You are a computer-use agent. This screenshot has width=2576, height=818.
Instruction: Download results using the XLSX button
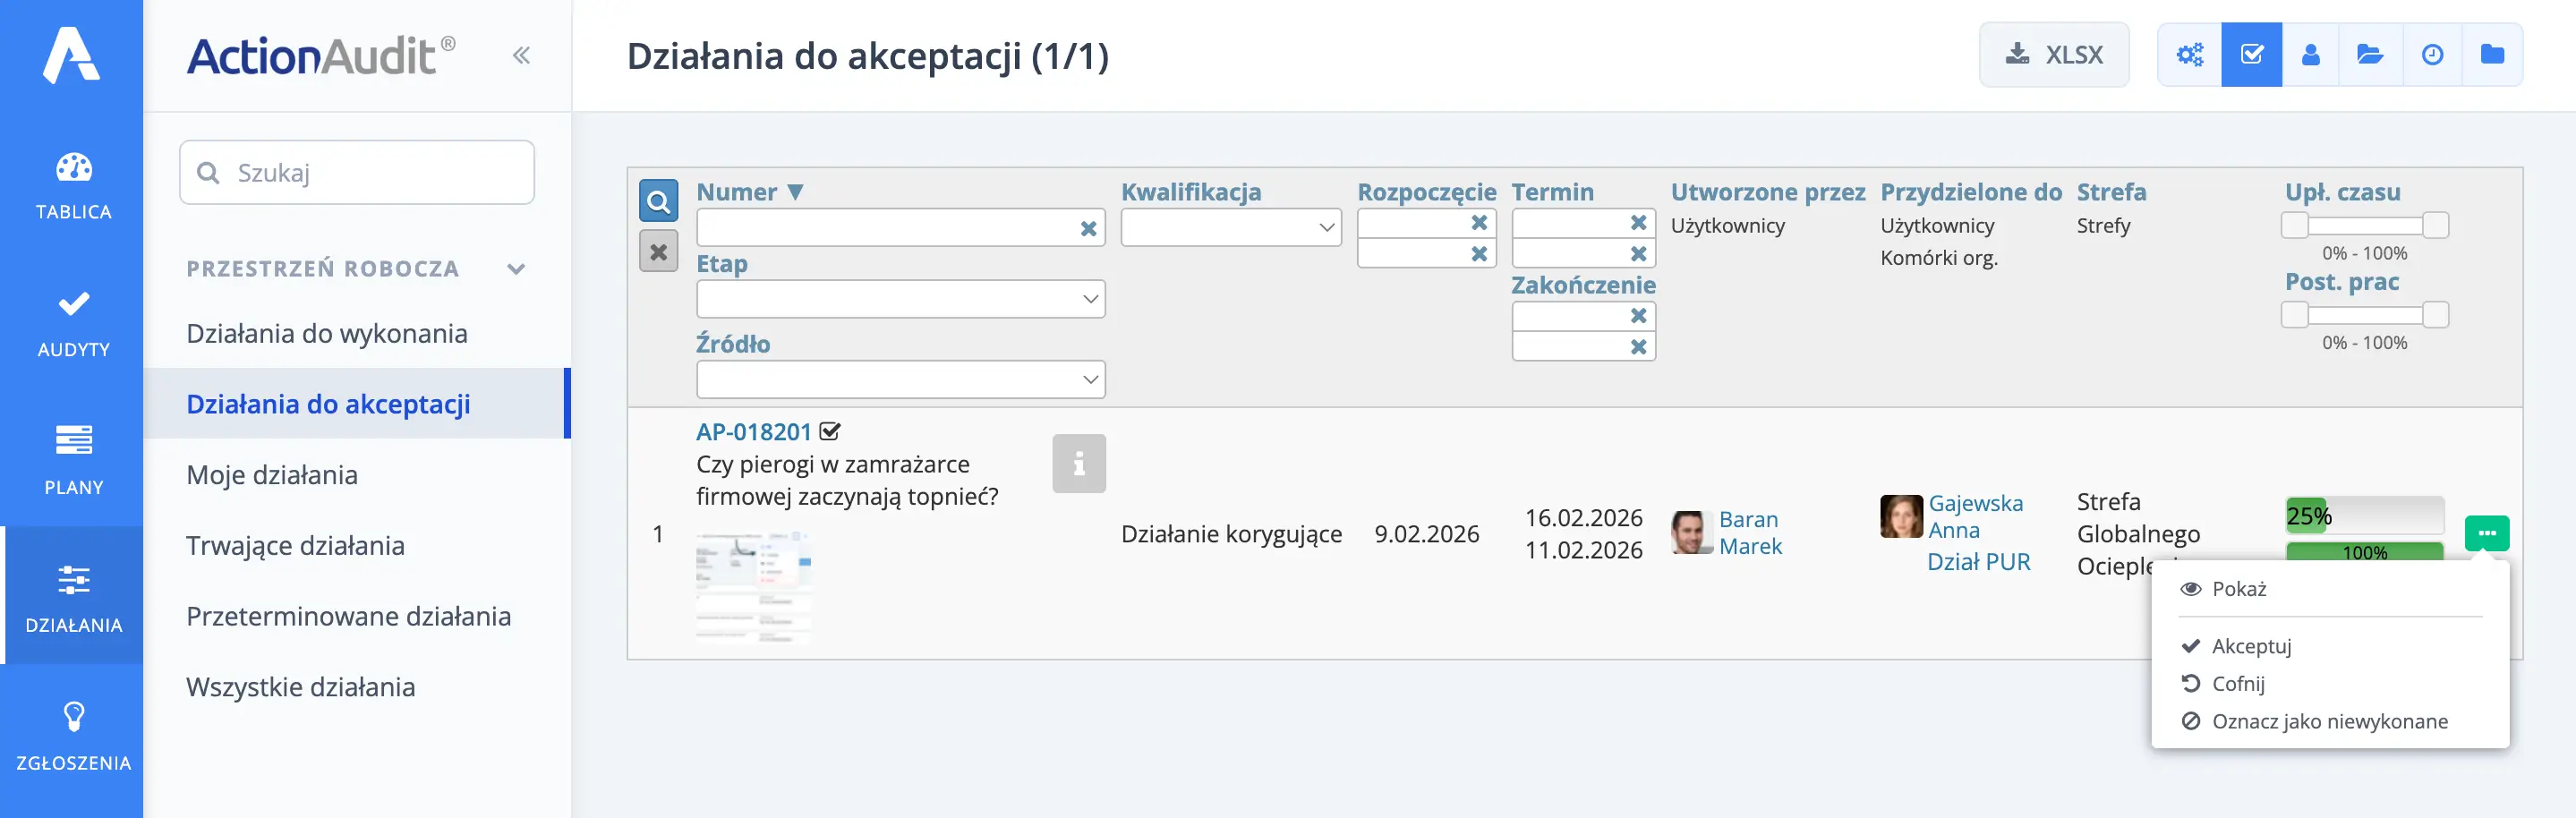[x=2054, y=55]
